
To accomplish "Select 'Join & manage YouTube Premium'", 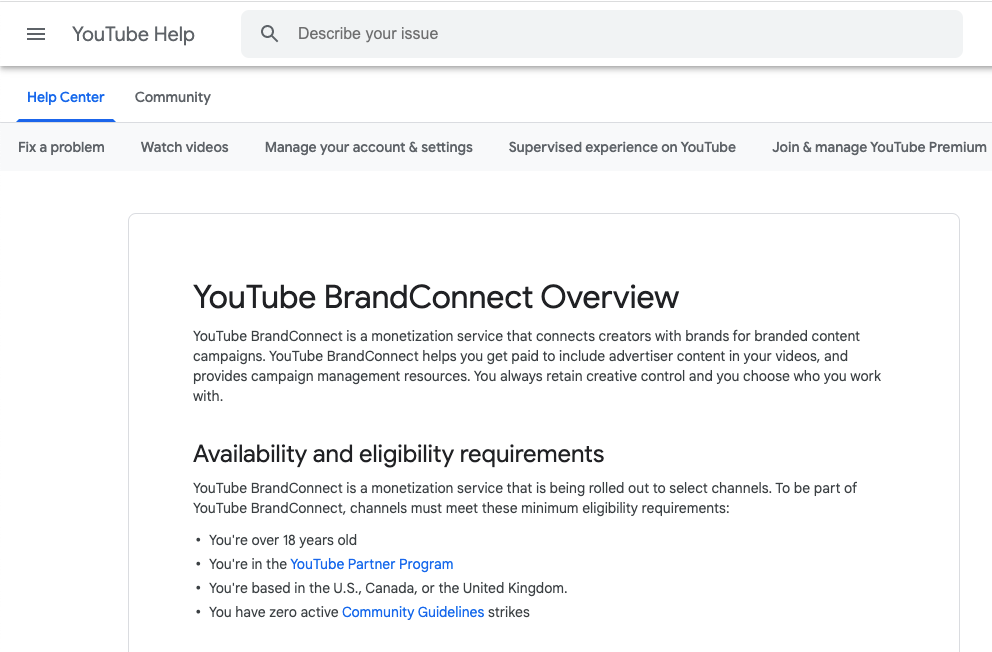I will point(879,147).
